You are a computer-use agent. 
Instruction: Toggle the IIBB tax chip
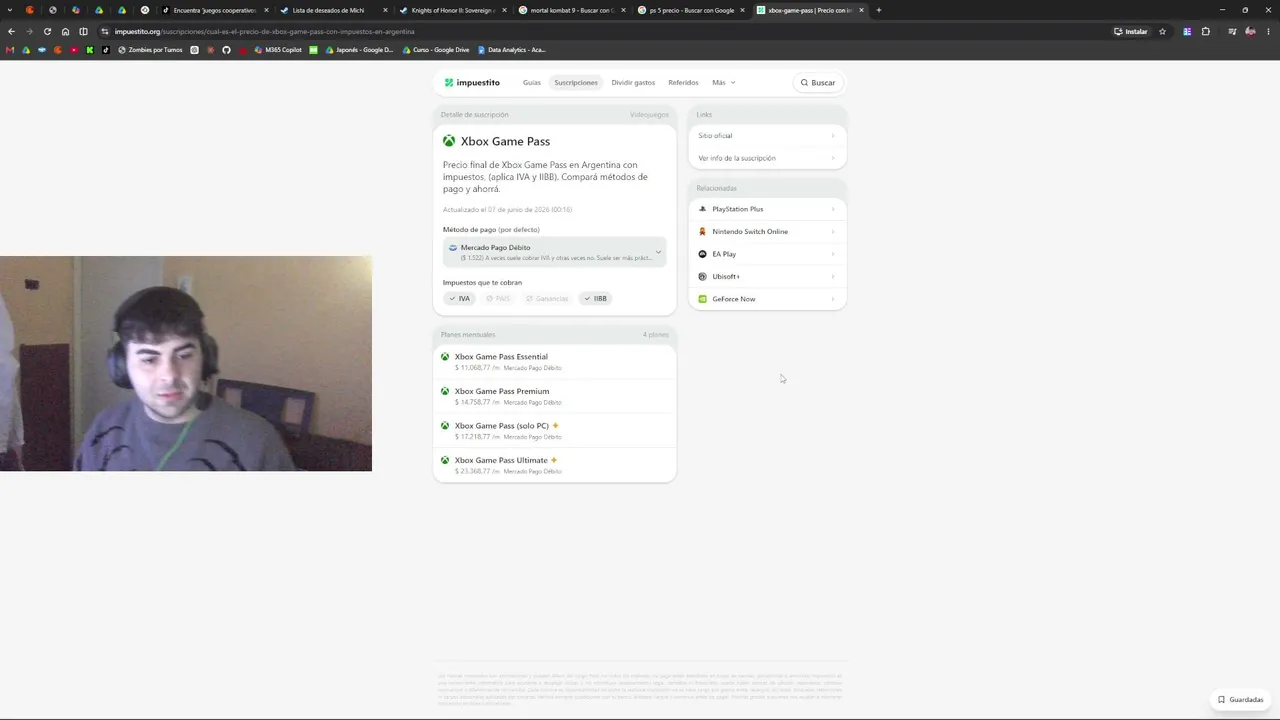pyautogui.click(x=596, y=299)
